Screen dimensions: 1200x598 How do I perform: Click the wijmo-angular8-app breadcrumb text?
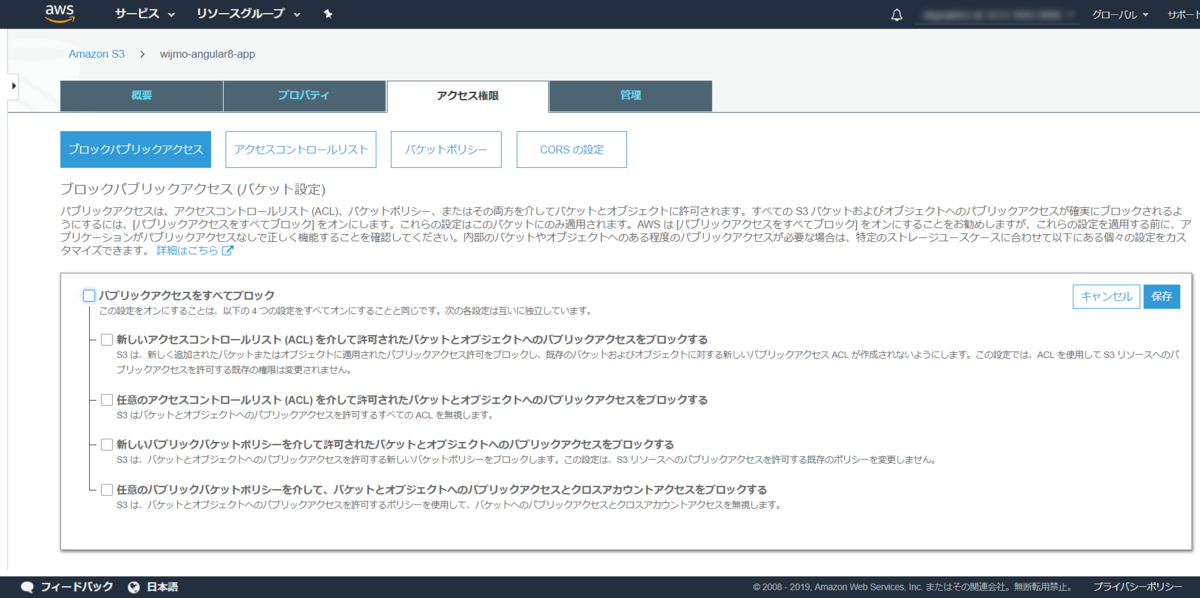pyautogui.click(x=208, y=54)
